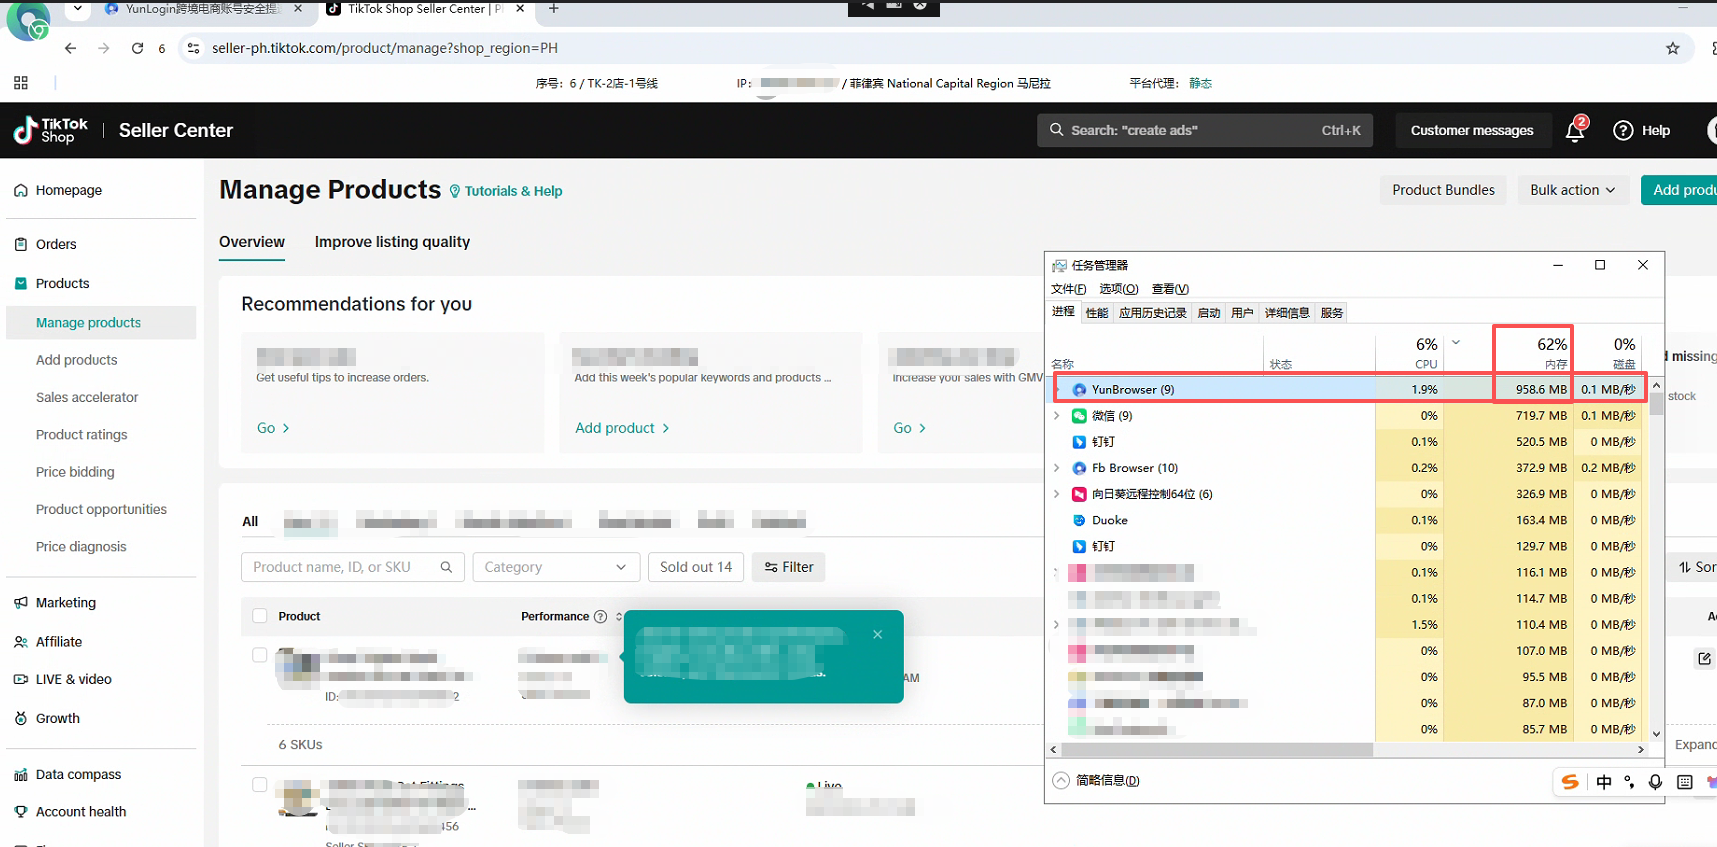Click the CPU column sort chevron
Image resolution: width=1717 pixels, height=847 pixels.
(x=1456, y=343)
